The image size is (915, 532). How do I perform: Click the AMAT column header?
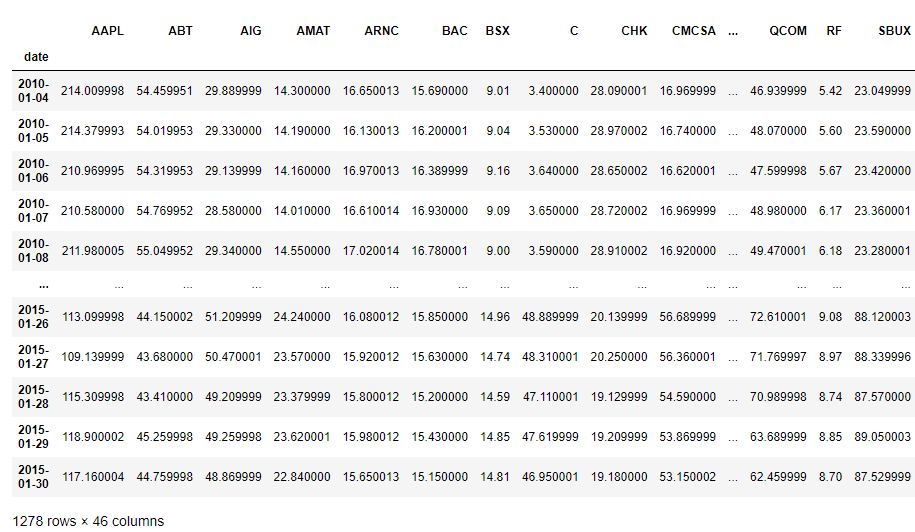click(x=313, y=31)
